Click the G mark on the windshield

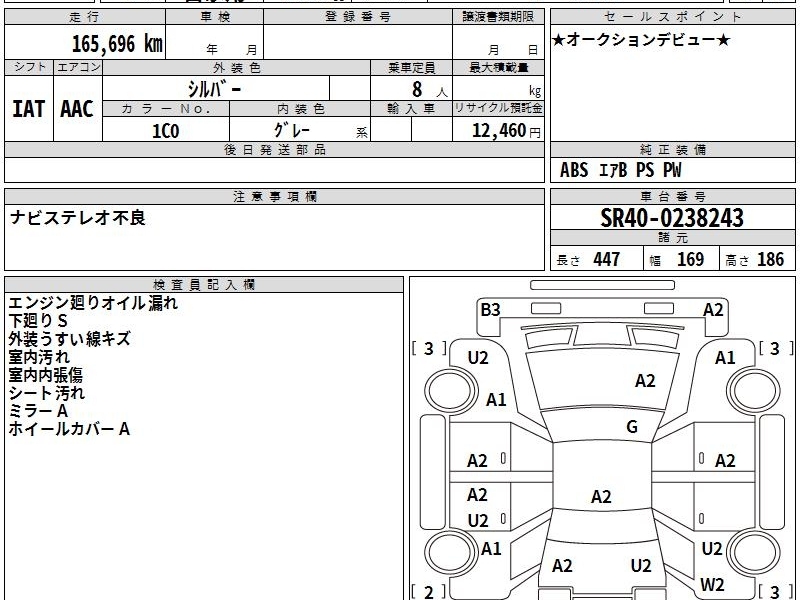click(632, 427)
